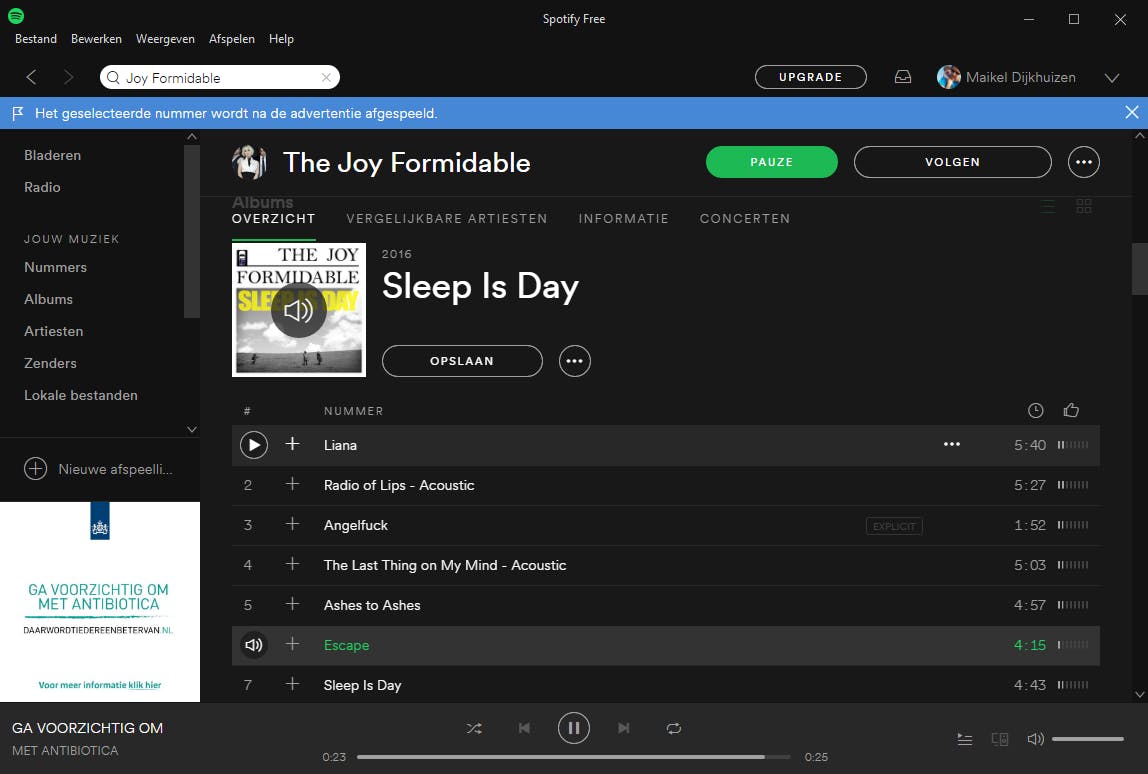The width and height of the screenshot is (1148, 774).
Task: Sort tracks by popularity thumbs-up icon
Action: pyautogui.click(x=1071, y=410)
